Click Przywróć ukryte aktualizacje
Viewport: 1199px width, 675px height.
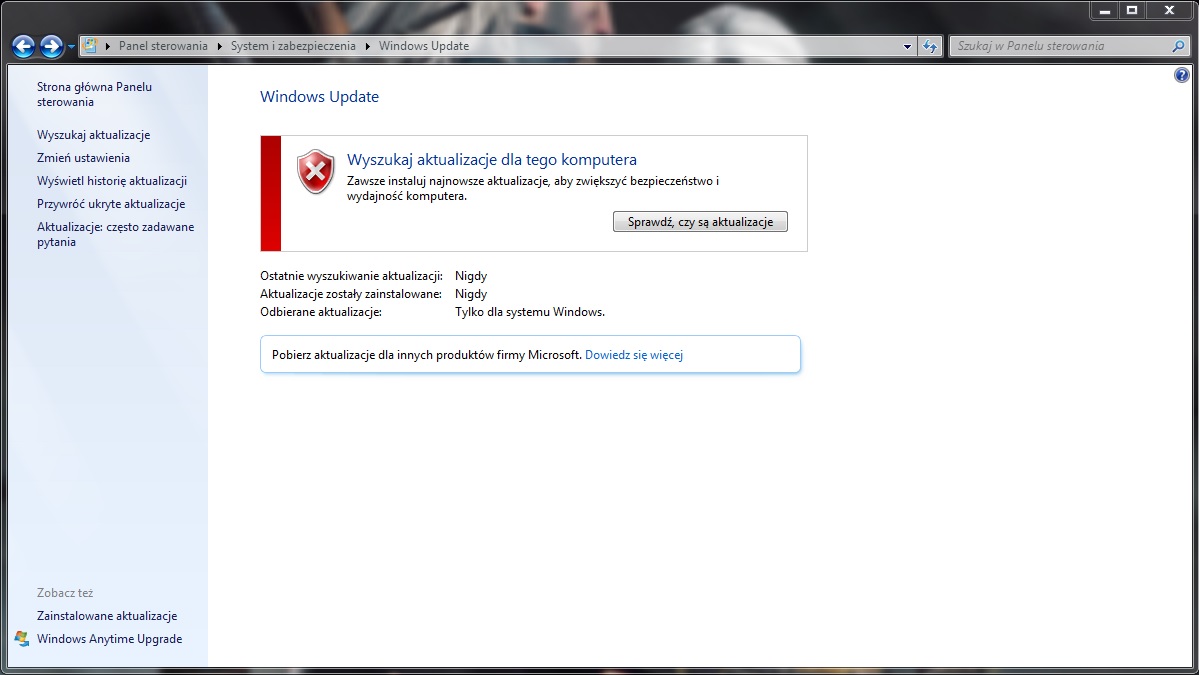click(x=111, y=203)
